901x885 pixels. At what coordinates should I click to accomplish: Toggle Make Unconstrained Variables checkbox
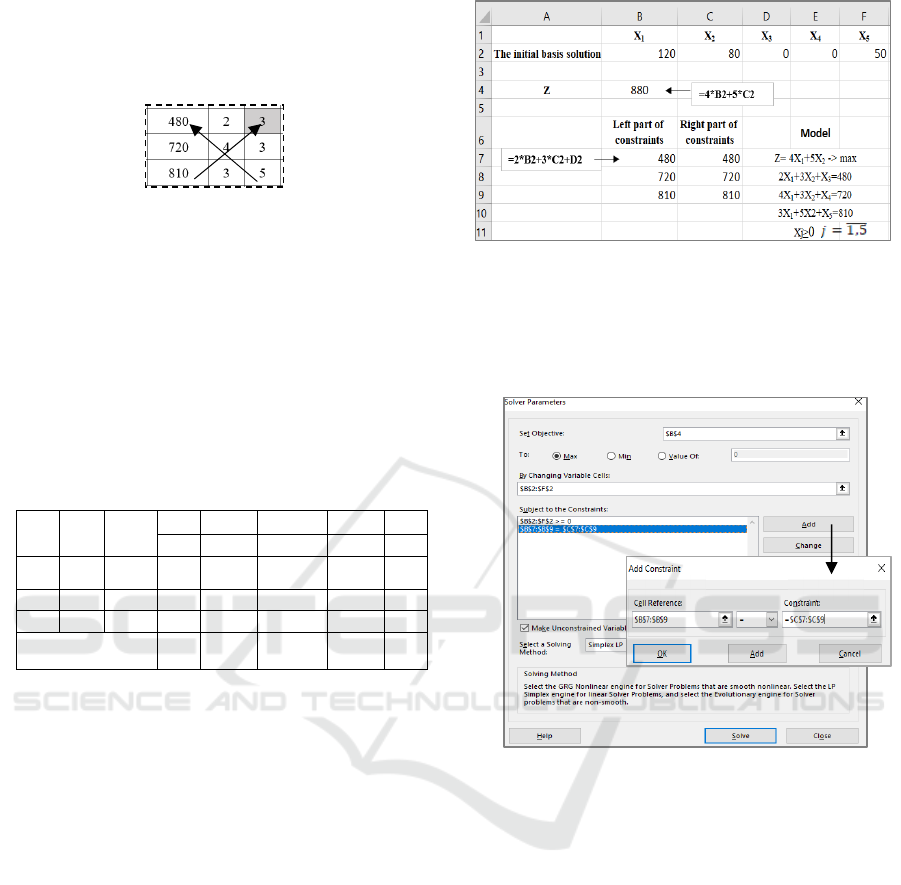tap(525, 628)
